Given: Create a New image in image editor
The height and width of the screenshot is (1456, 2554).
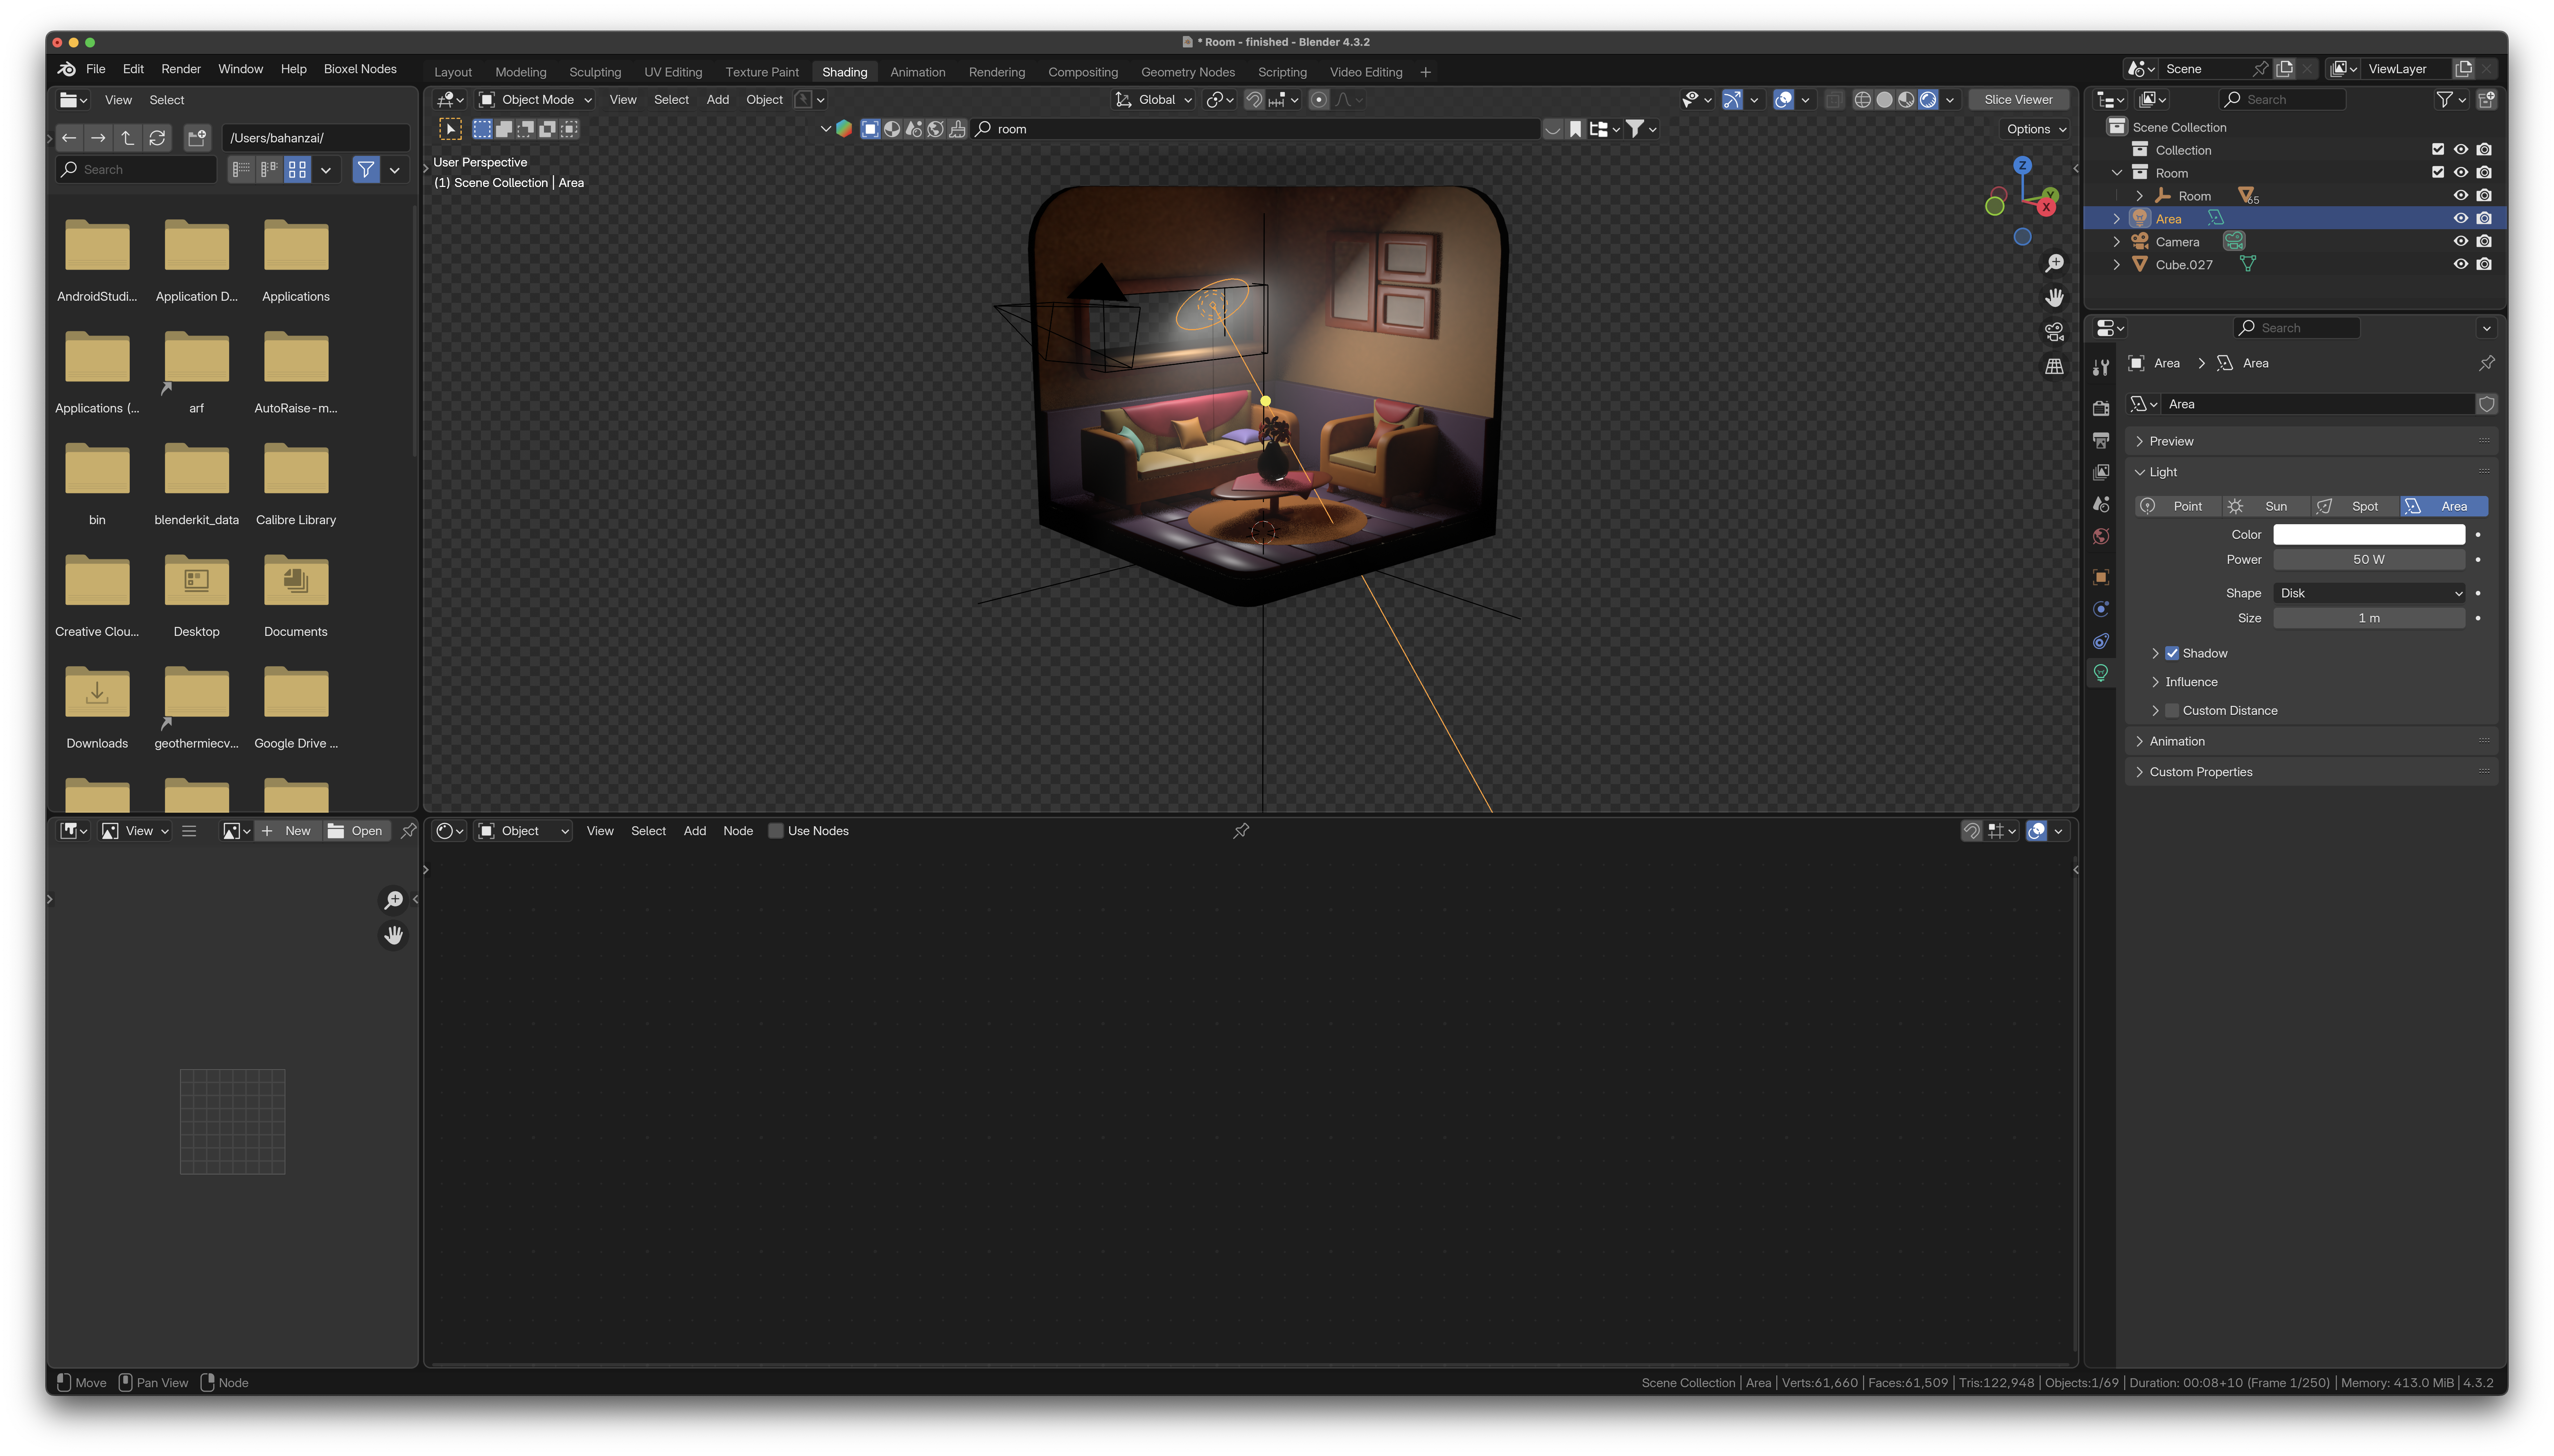Looking at the screenshot, I should point(288,831).
